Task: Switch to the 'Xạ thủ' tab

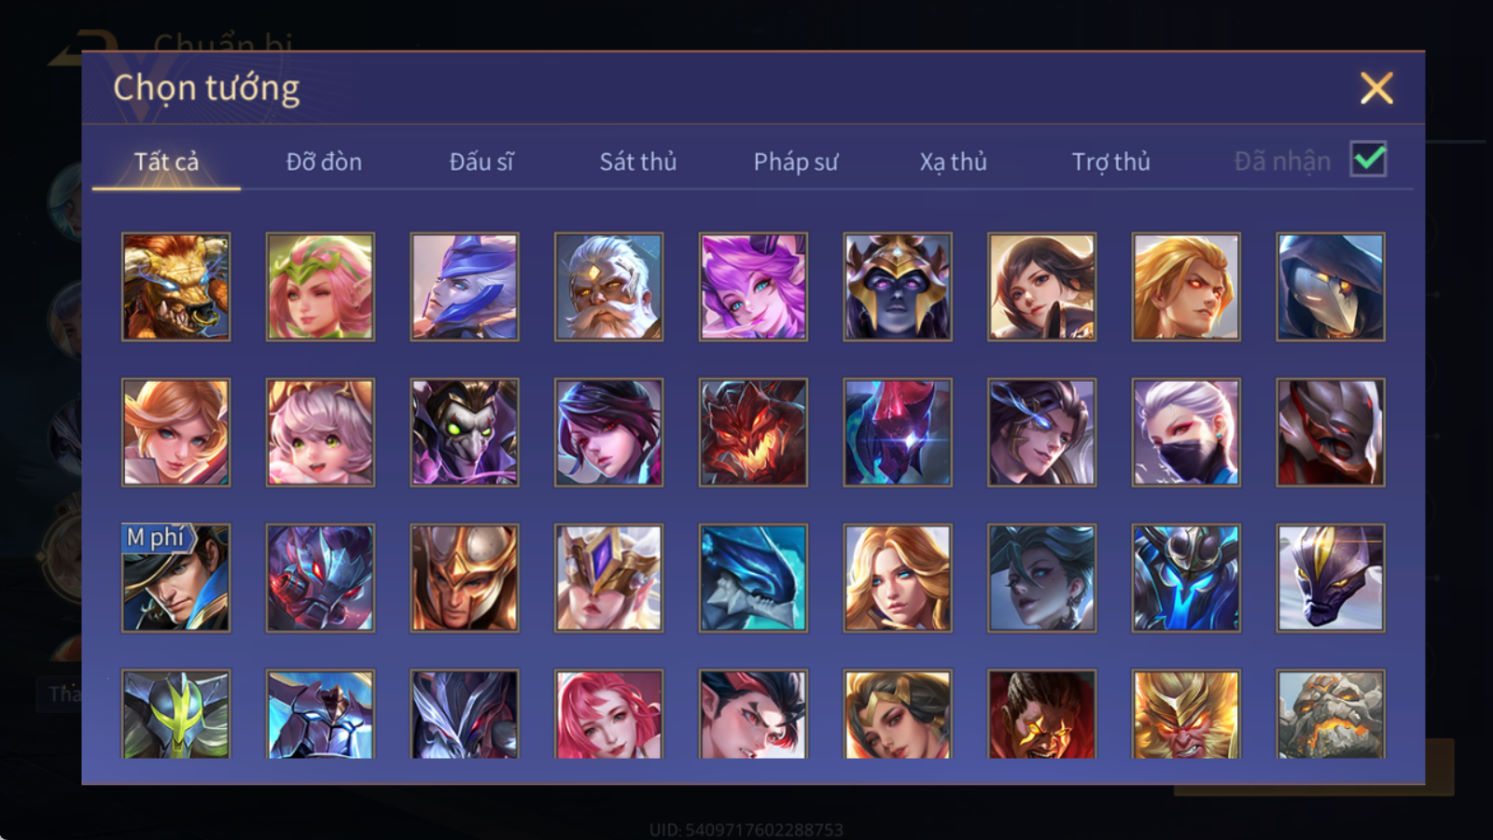Action: [953, 161]
